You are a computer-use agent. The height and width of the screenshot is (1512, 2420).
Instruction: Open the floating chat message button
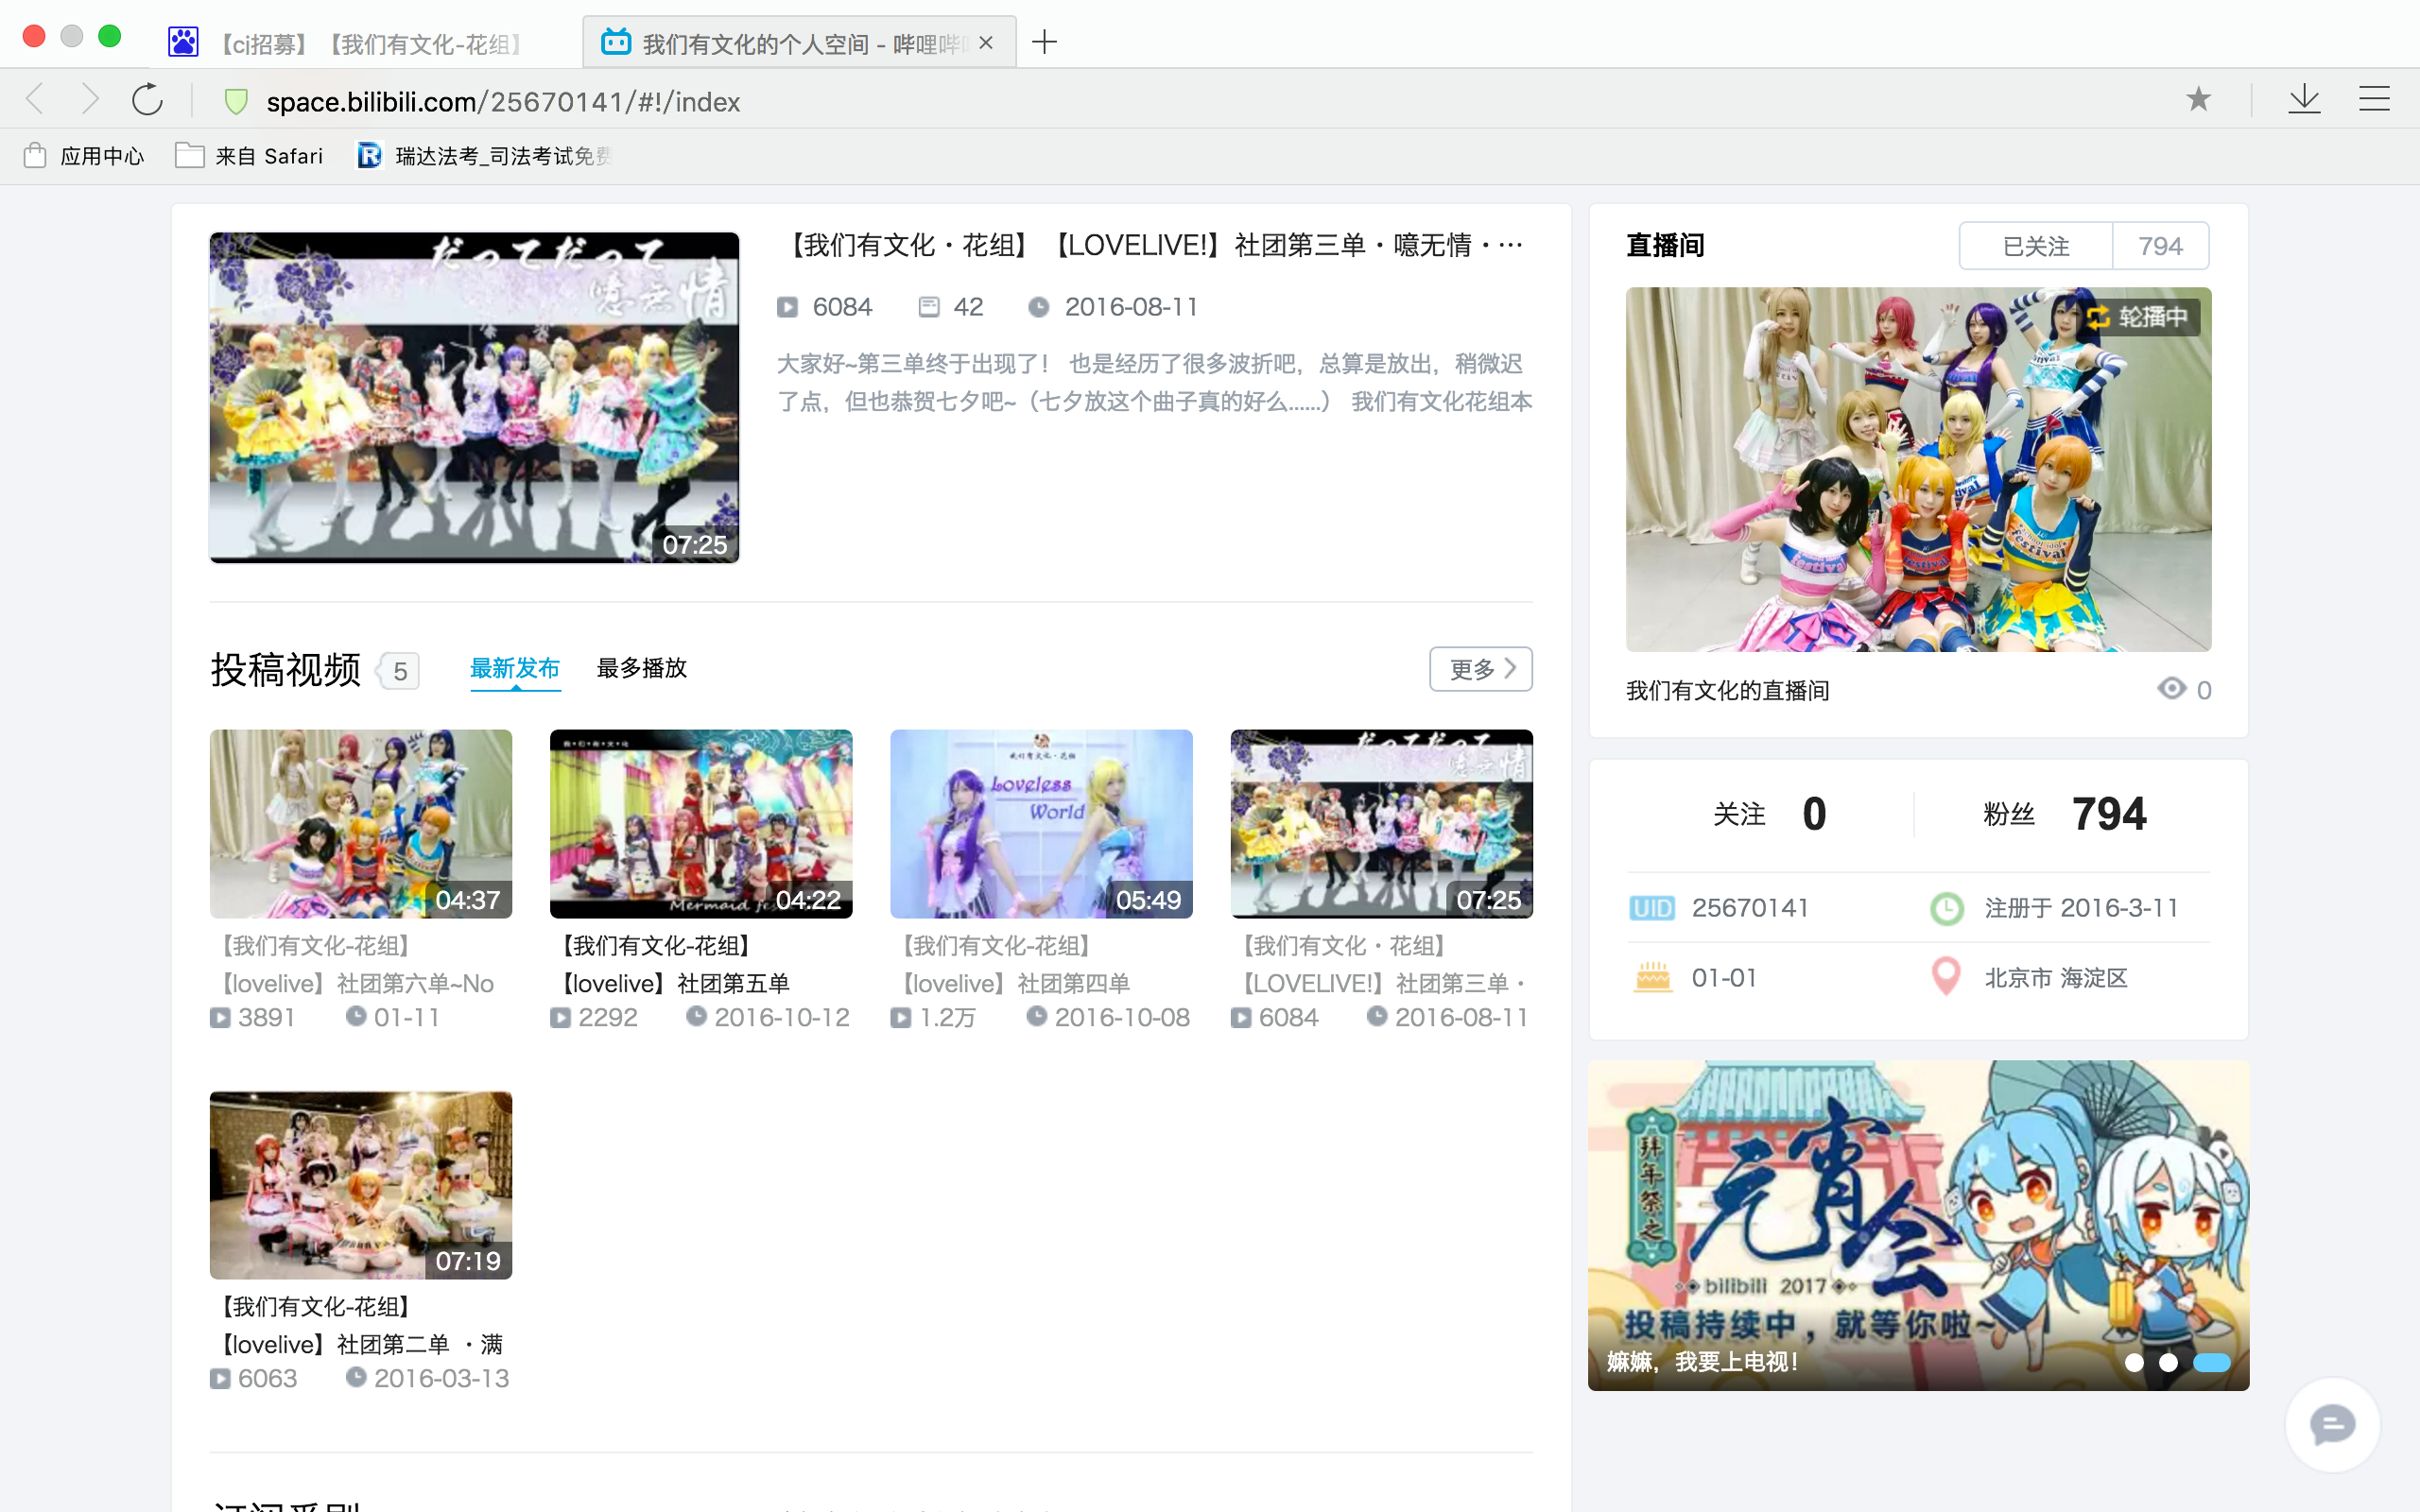[x=2332, y=1425]
